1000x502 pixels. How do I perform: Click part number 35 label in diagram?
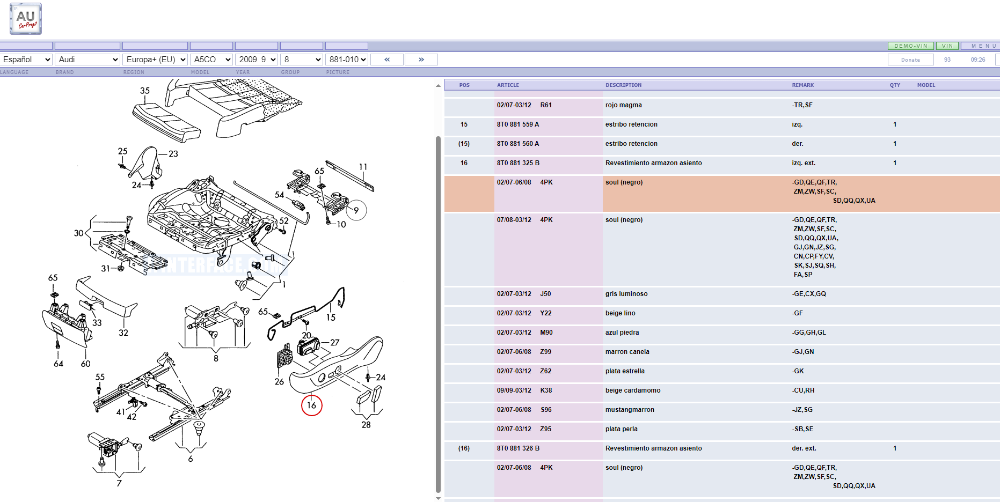pyautogui.click(x=145, y=91)
